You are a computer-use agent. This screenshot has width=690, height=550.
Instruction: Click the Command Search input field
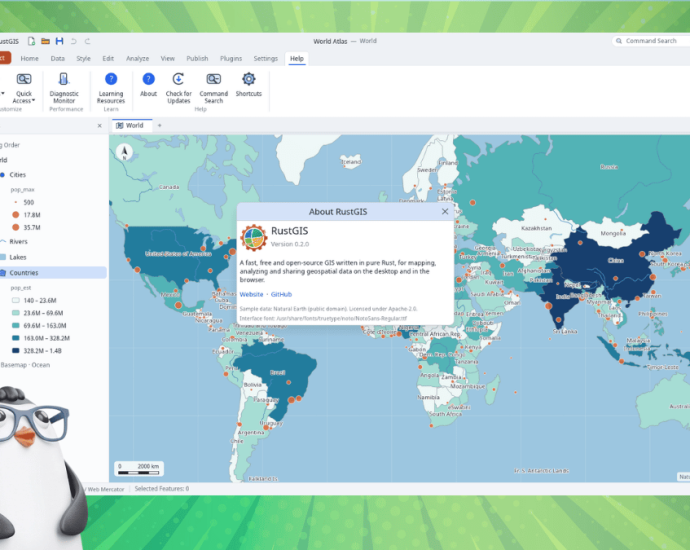[x=651, y=41]
